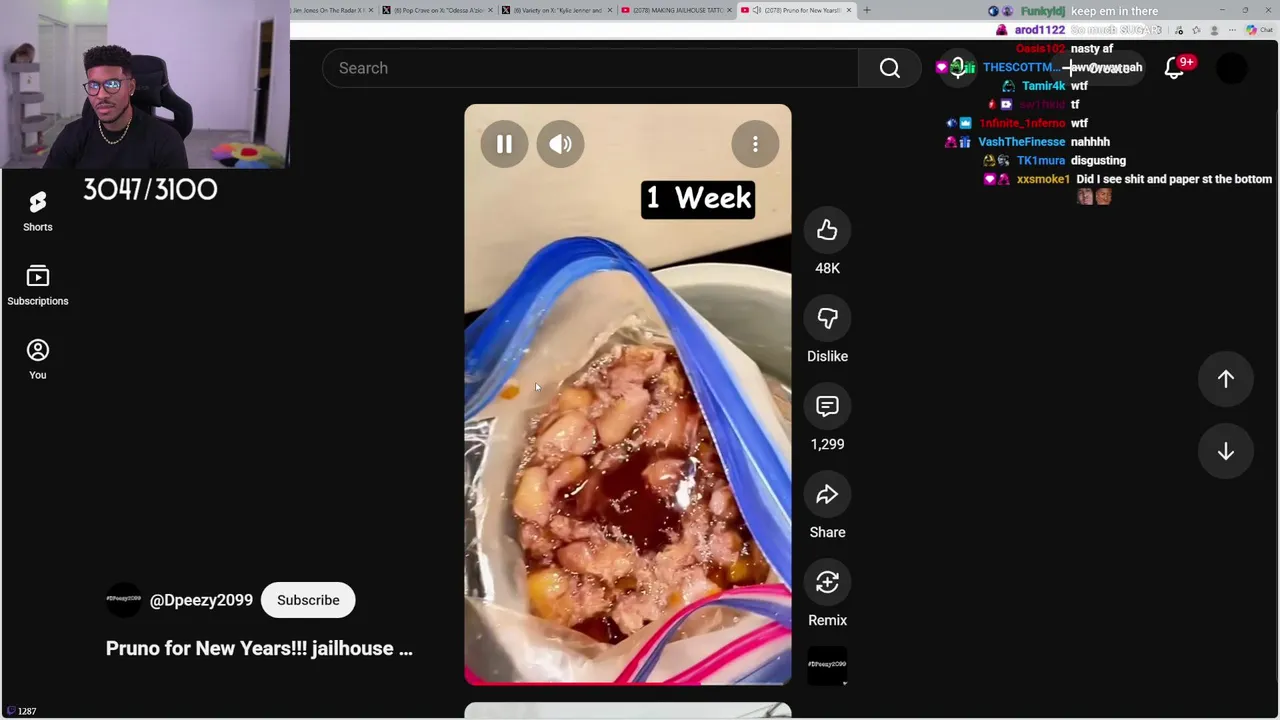Start voice search with microphone icon

click(x=958, y=68)
